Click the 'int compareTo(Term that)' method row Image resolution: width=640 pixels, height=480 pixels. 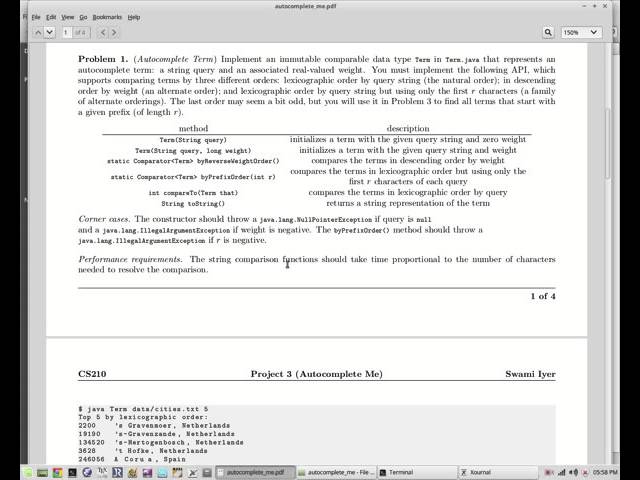(x=193, y=193)
